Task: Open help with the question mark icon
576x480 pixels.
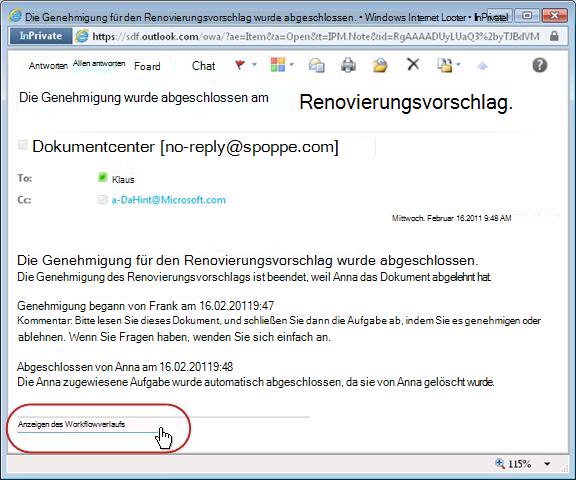Action: click(x=540, y=65)
